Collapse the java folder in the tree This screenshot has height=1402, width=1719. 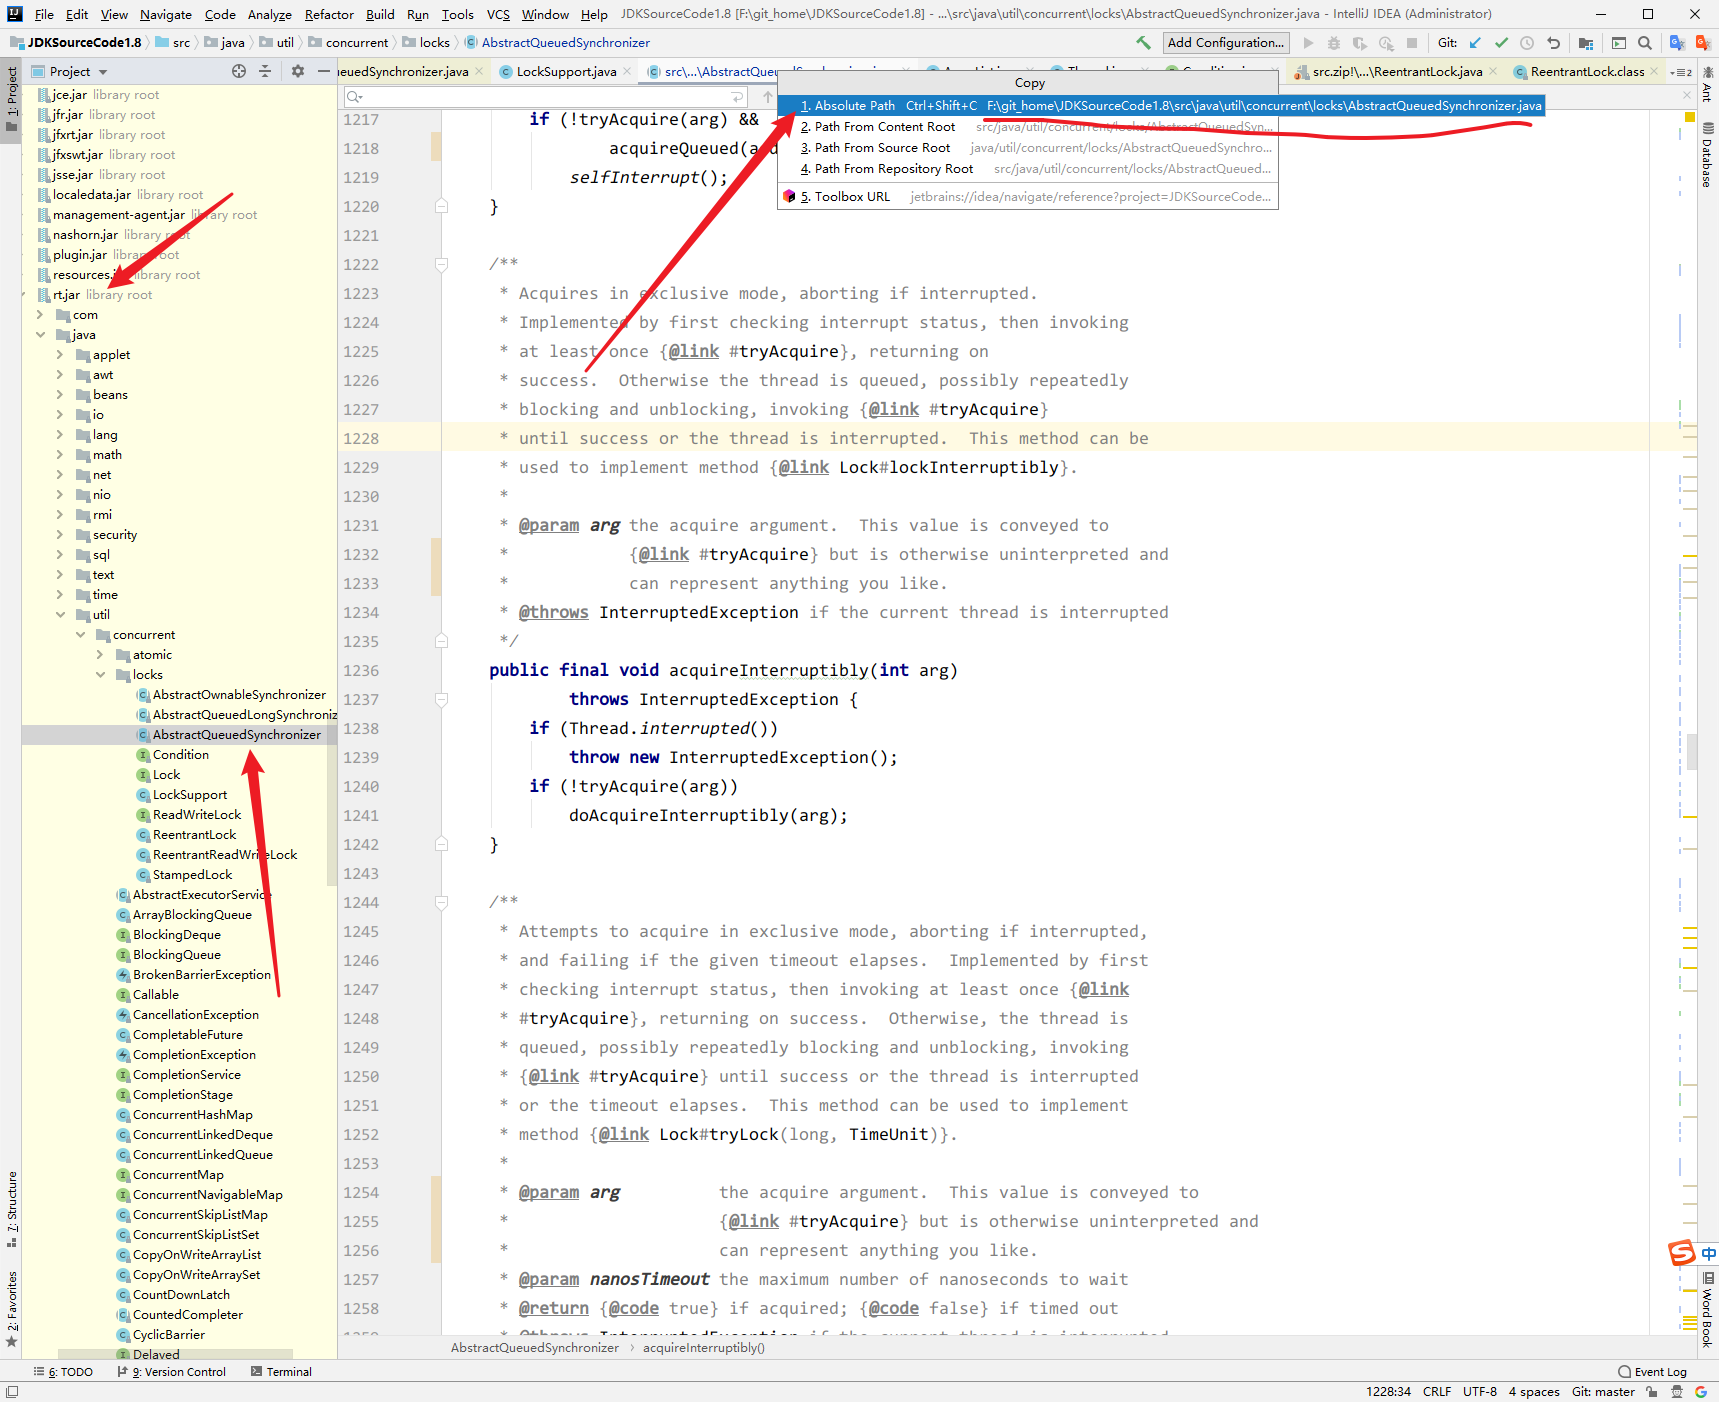pos(40,335)
